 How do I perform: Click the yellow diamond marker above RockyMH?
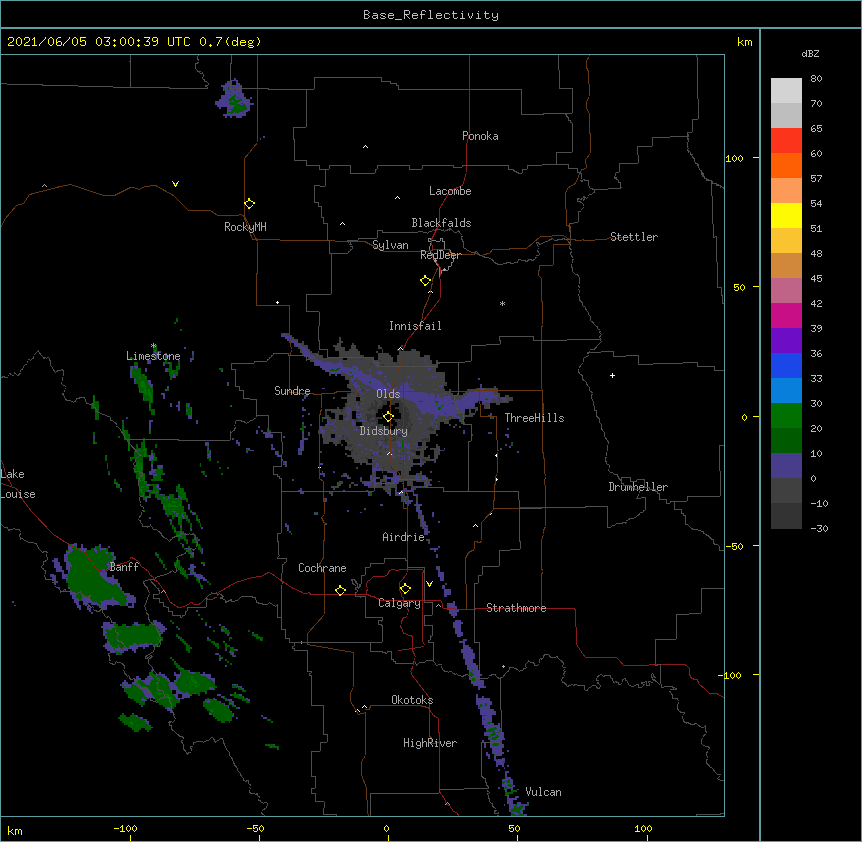pos(249,204)
